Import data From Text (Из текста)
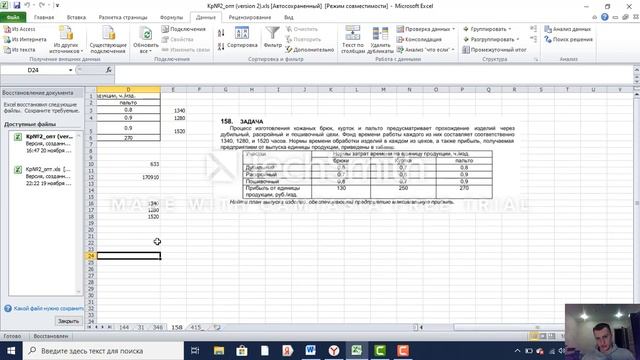 pos(20,50)
